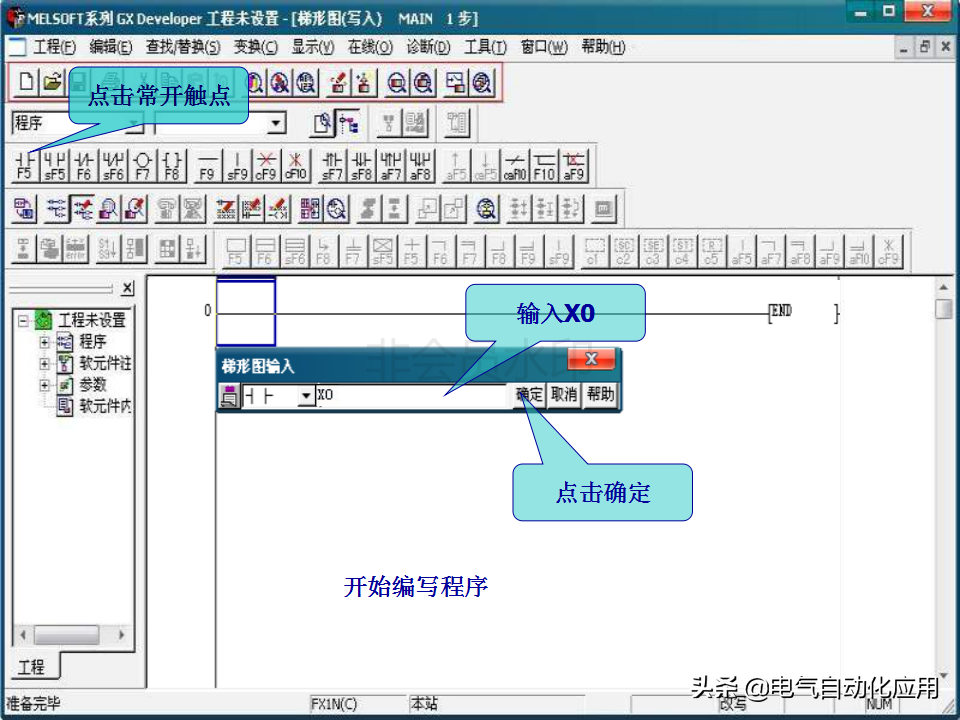Select normally open contact F5 button
960x720 pixels.
24,166
